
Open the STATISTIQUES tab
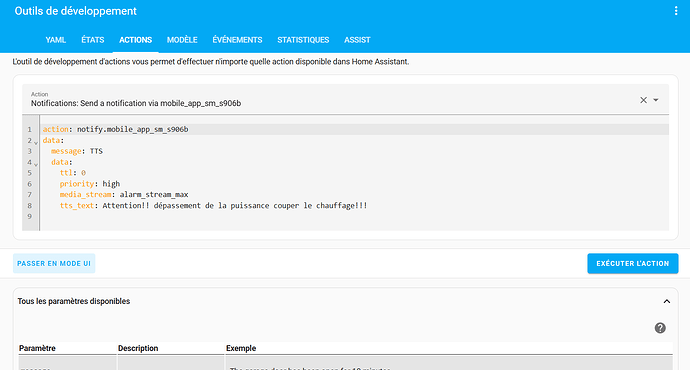pyautogui.click(x=303, y=40)
